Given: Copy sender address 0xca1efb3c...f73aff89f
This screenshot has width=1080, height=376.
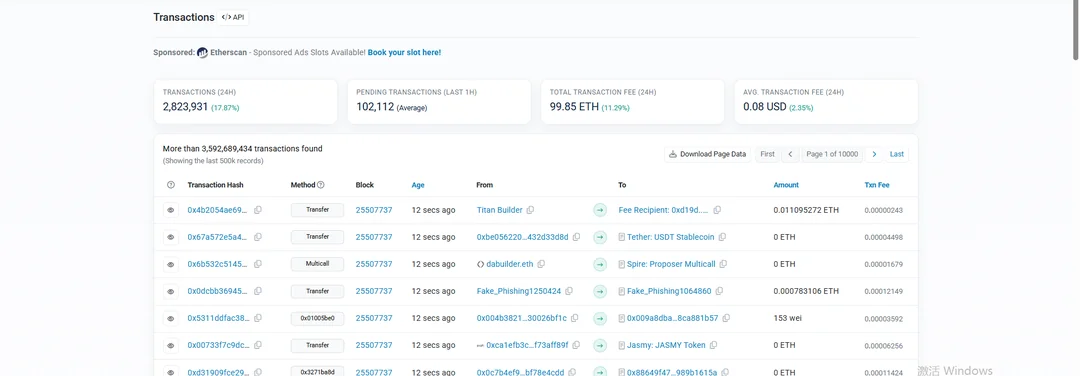Looking at the screenshot, I should point(577,346).
